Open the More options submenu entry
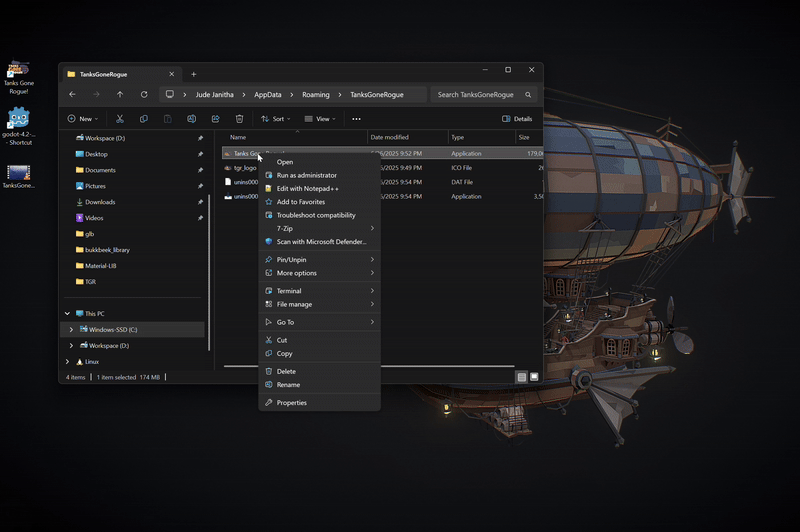The height and width of the screenshot is (532, 800). click(319, 273)
